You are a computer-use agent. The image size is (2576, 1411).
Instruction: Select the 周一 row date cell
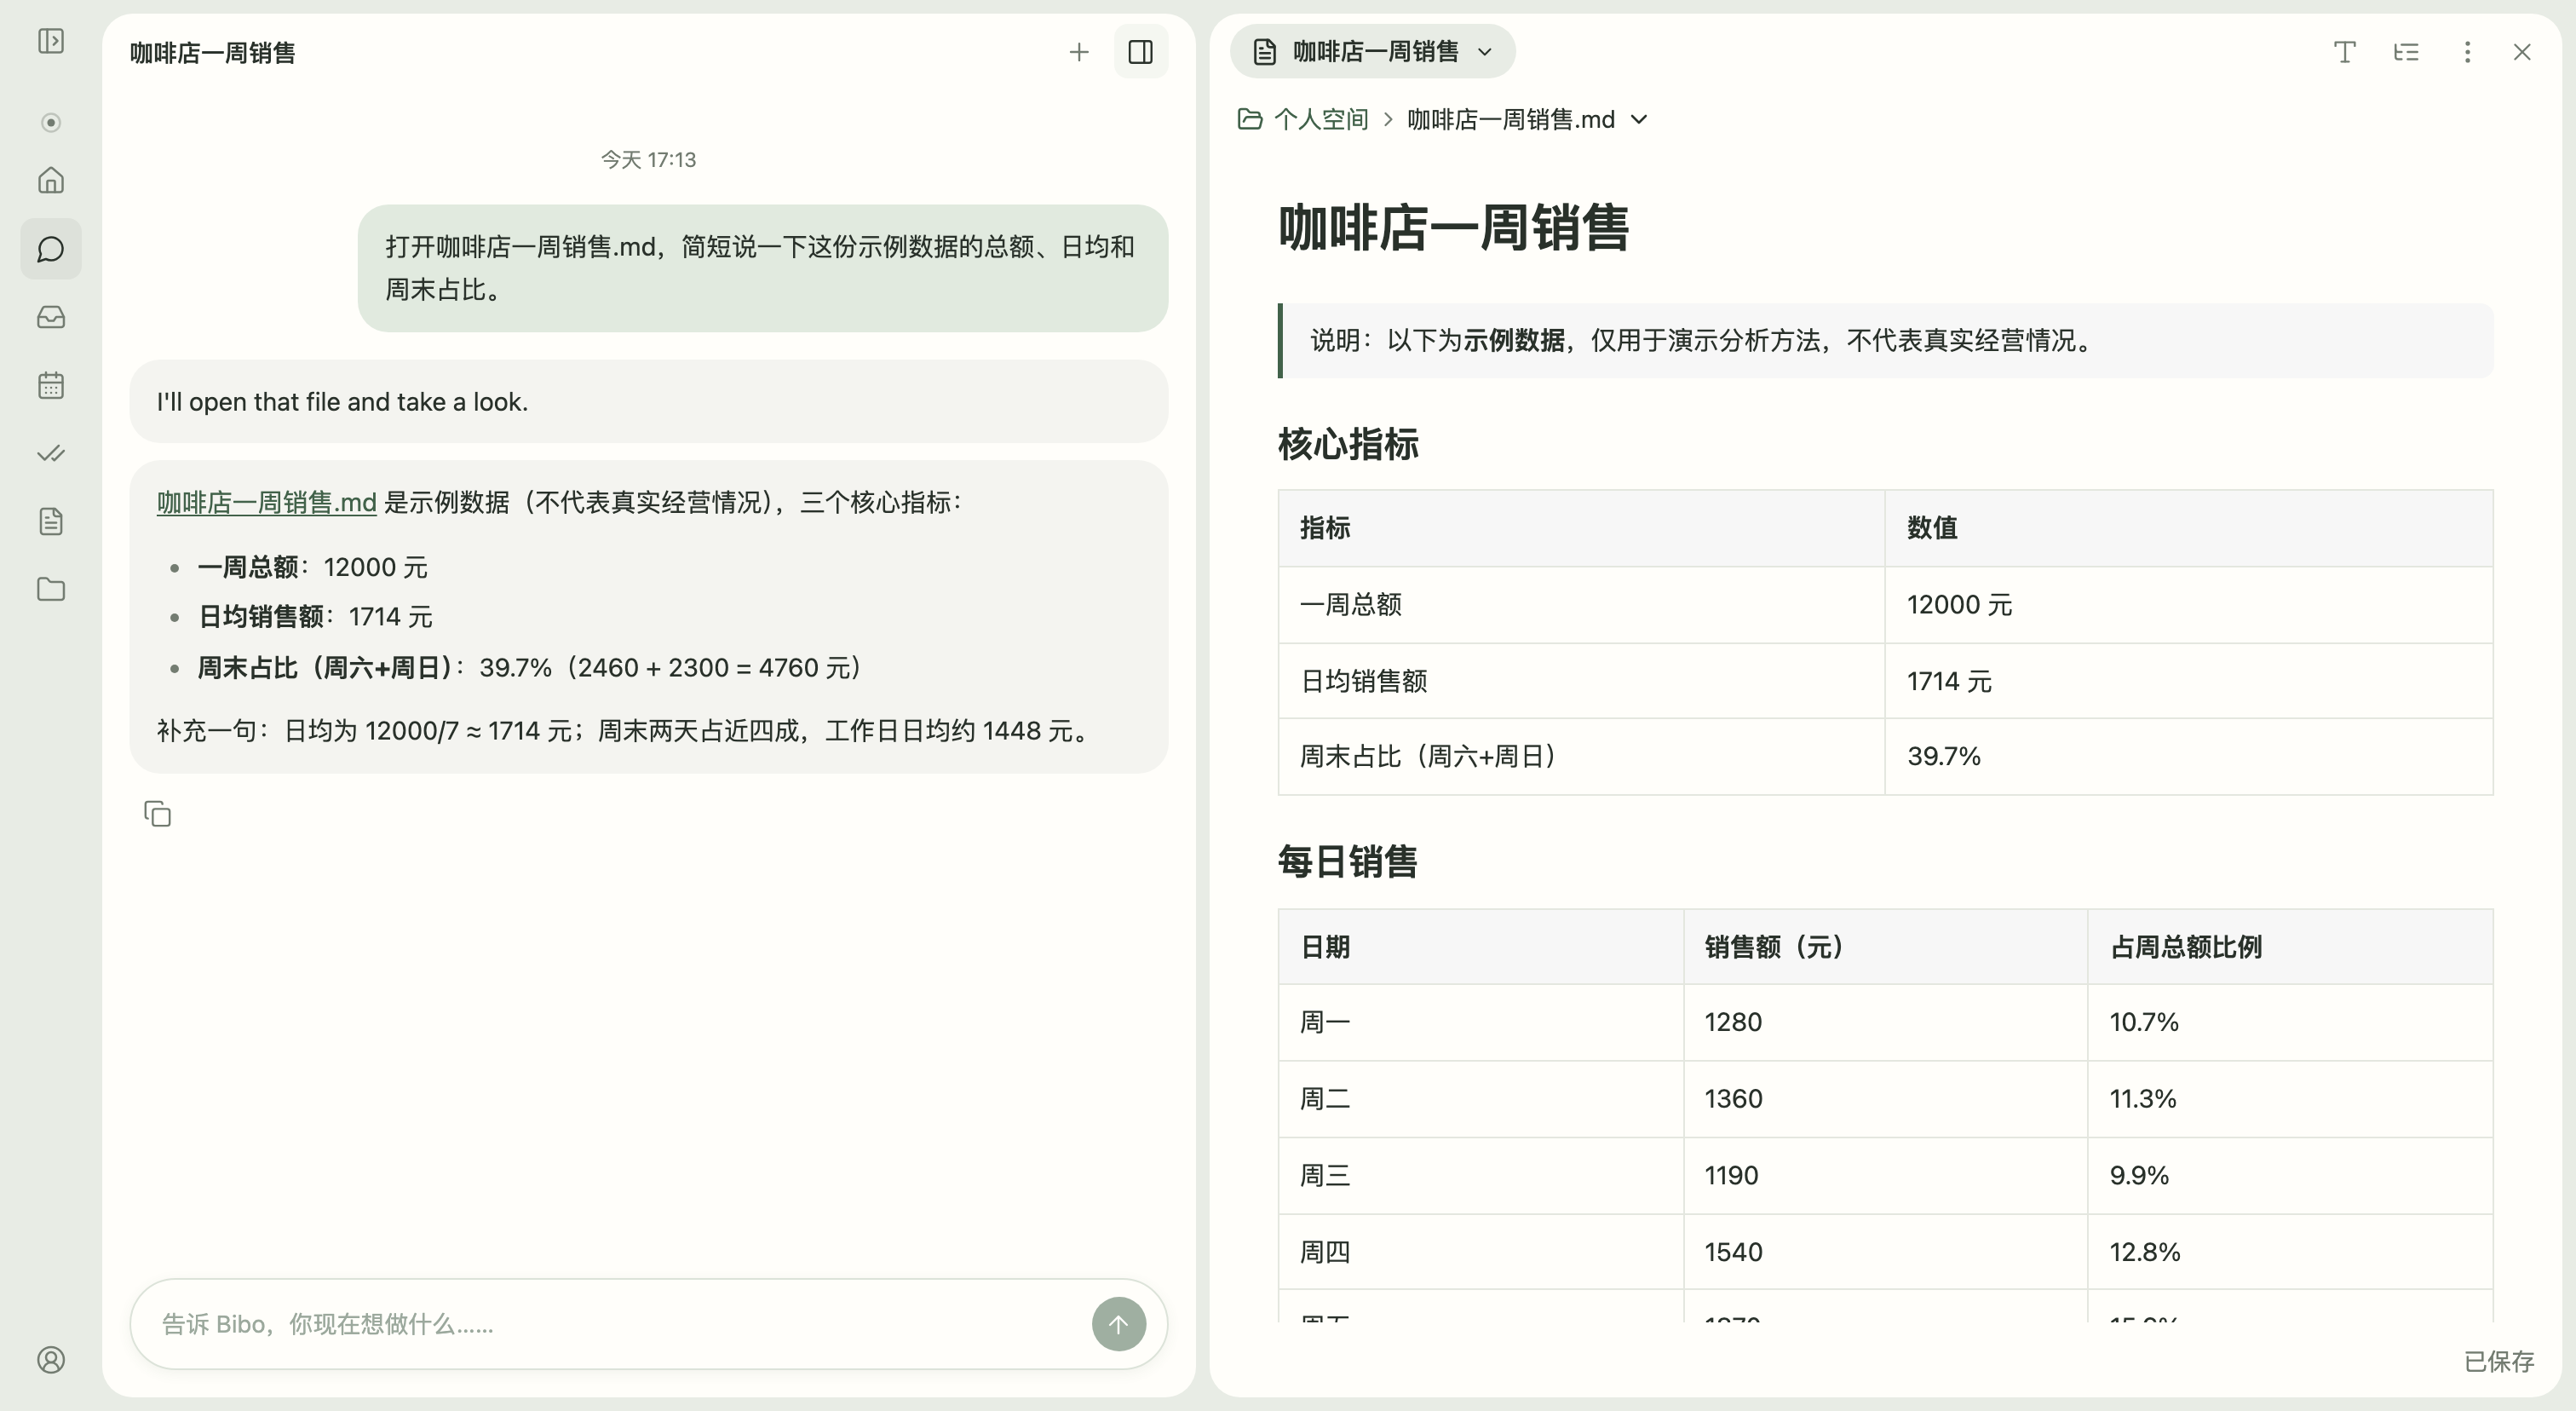click(x=1481, y=1022)
